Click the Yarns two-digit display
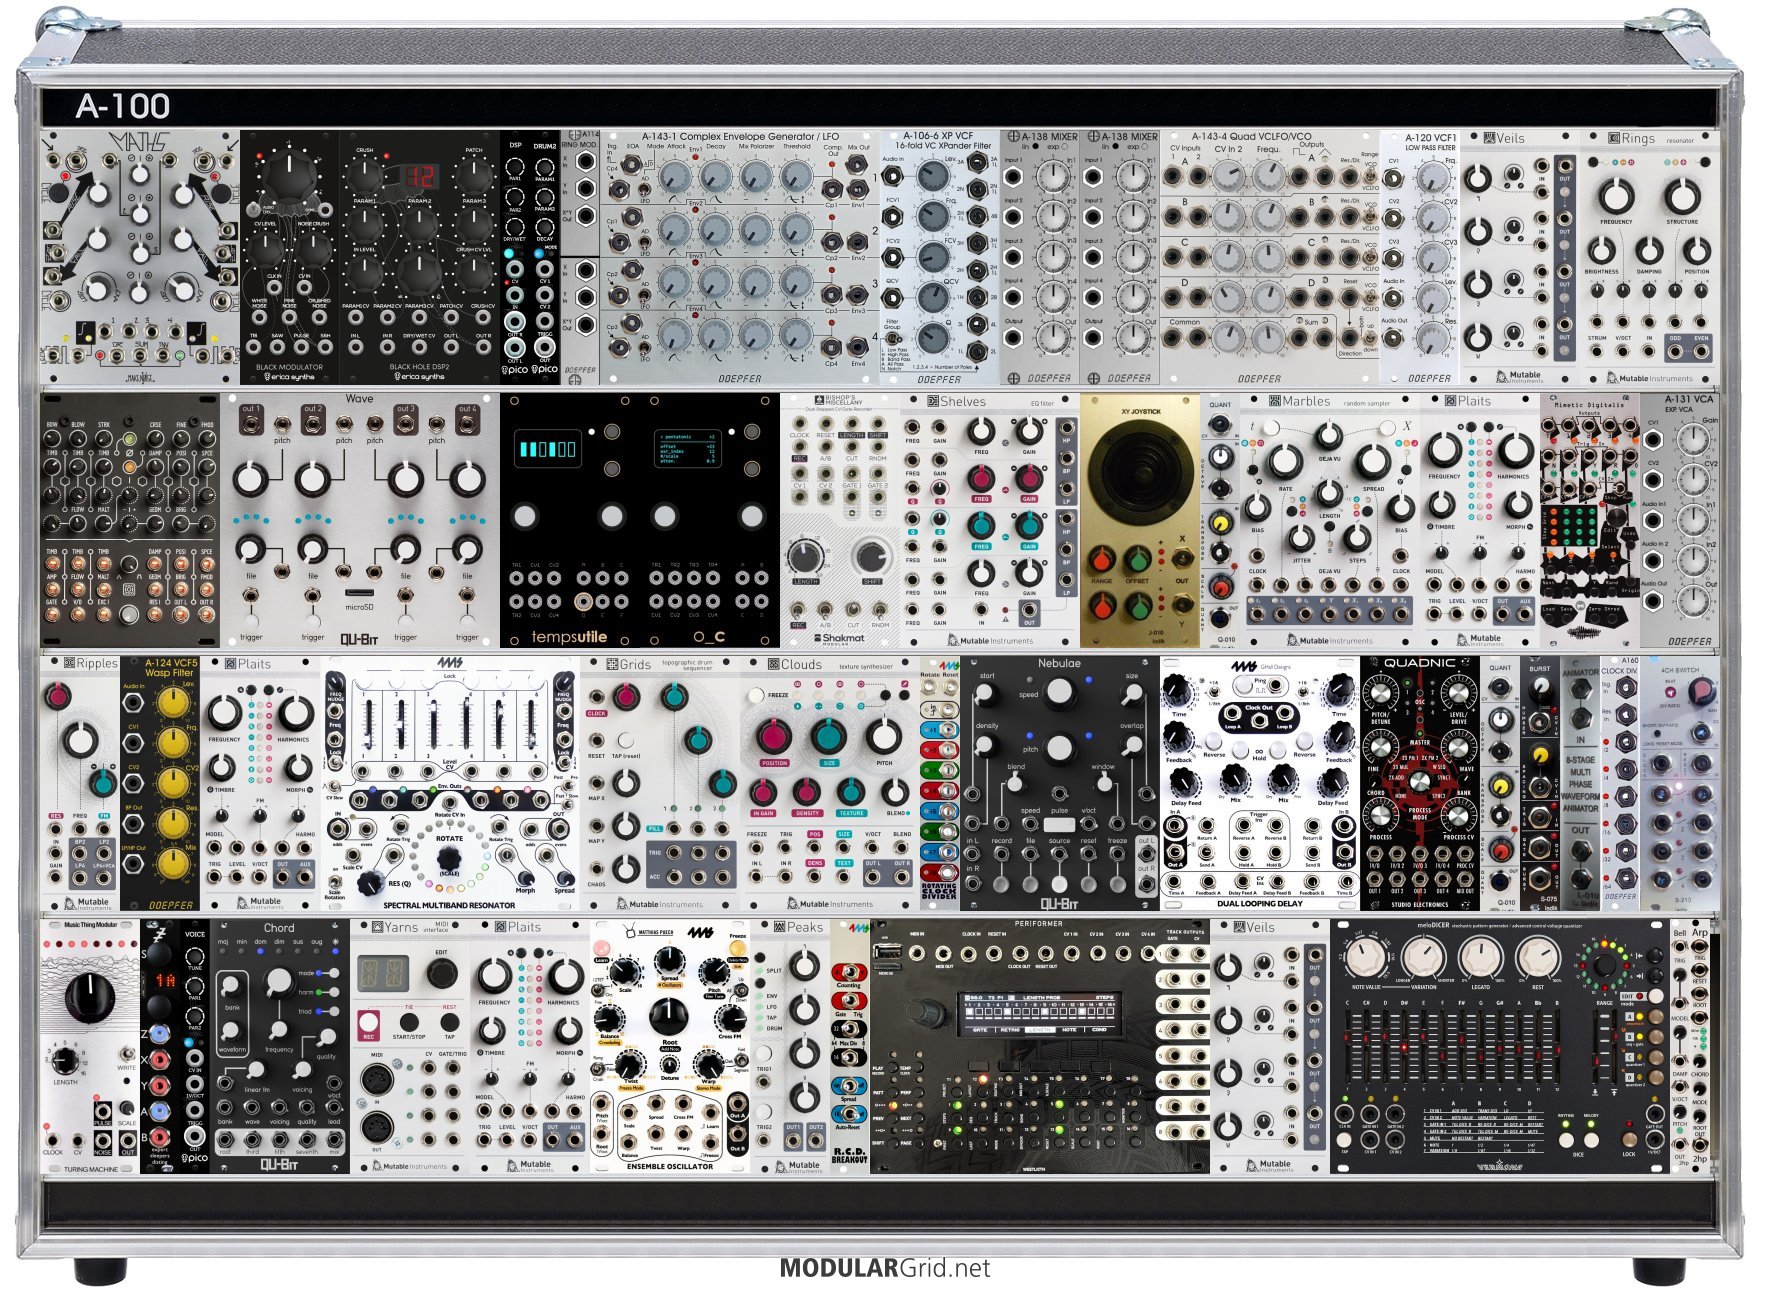 (383, 972)
